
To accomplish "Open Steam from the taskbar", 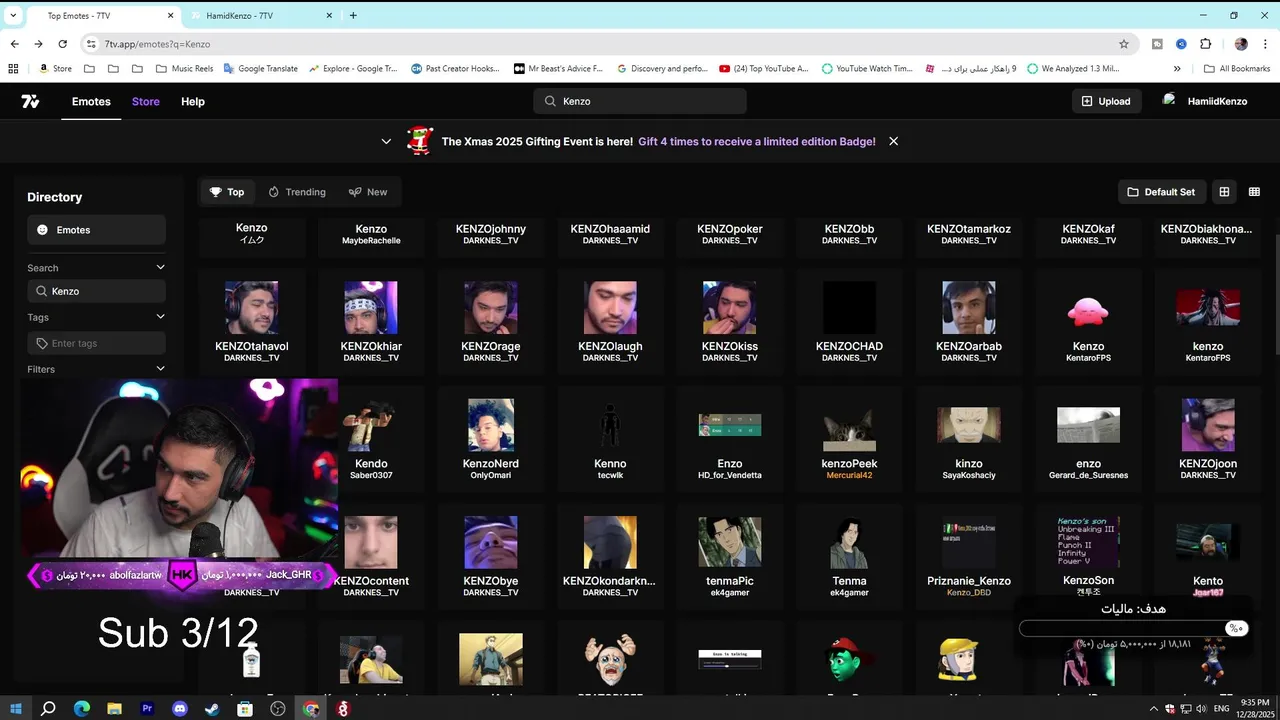I will point(212,709).
